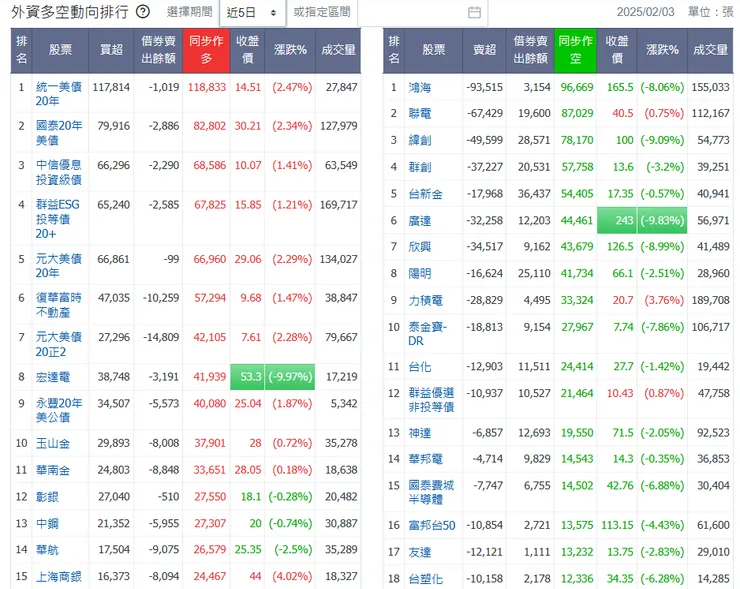Open stock link 聯電
Screen dimensions: 740x589
(420, 114)
